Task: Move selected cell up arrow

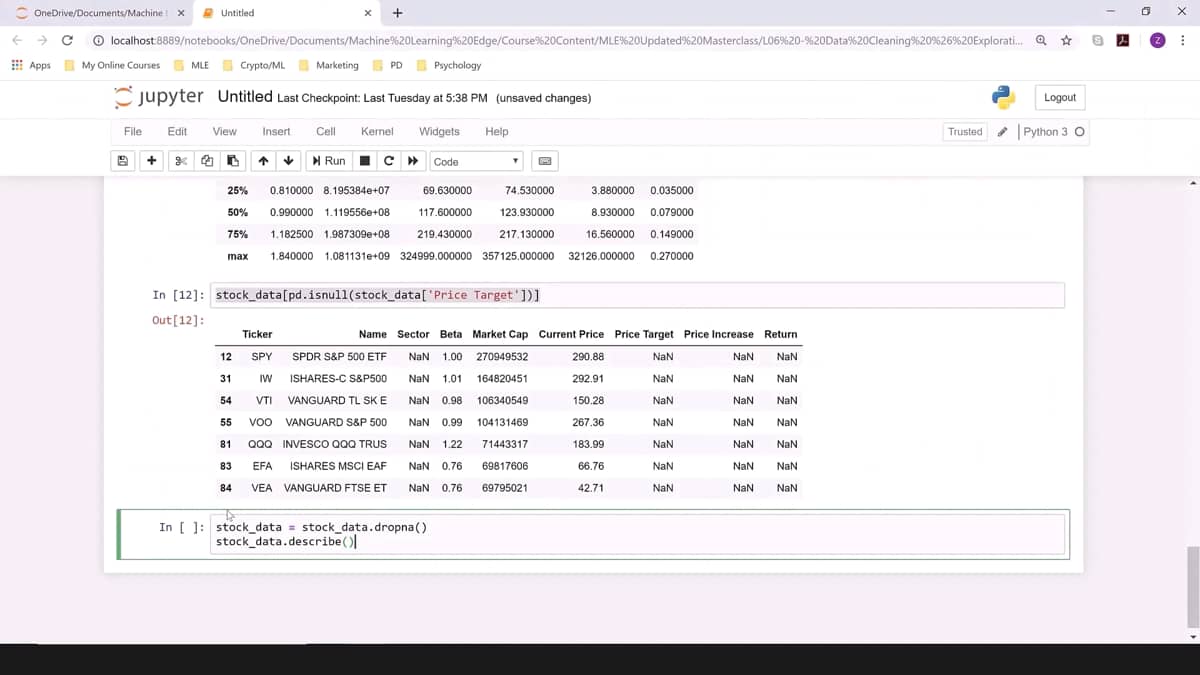Action: [x=263, y=161]
